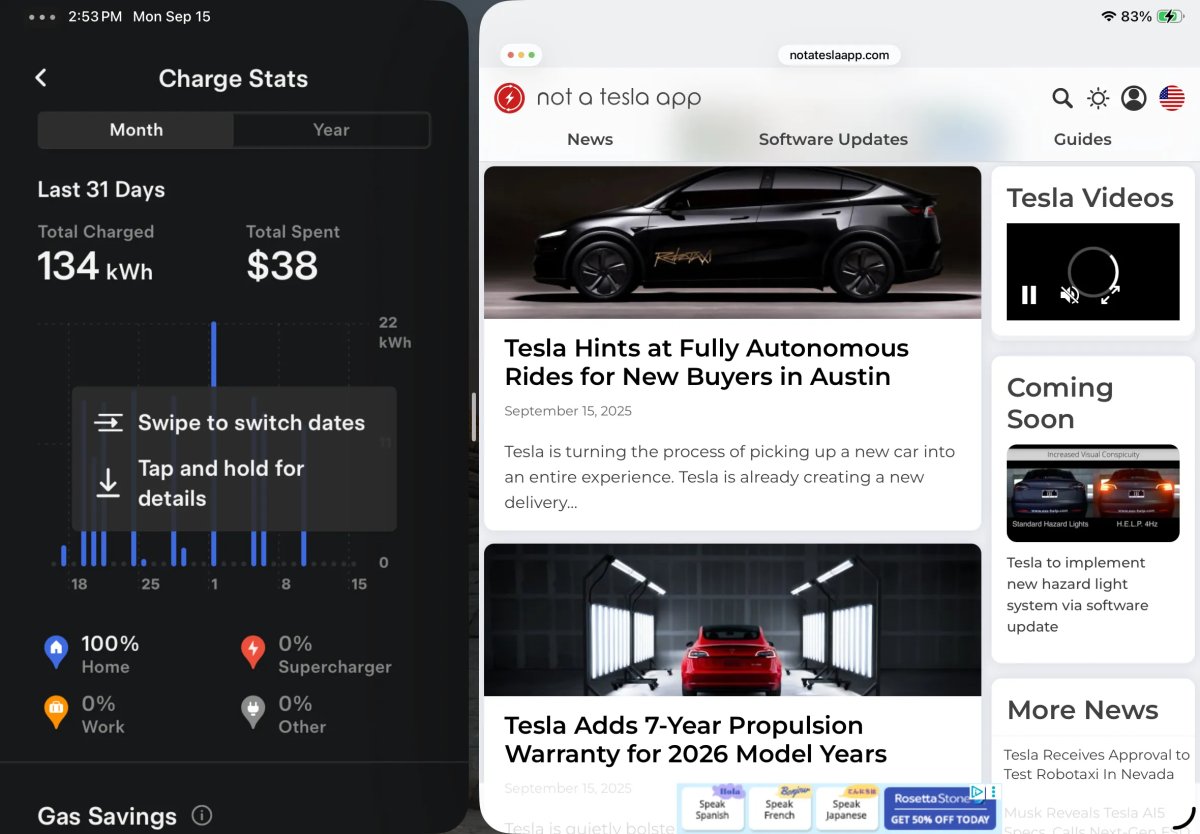The width and height of the screenshot is (1200, 834).
Task: Open the AdChoices triangle icon
Action: click(979, 792)
